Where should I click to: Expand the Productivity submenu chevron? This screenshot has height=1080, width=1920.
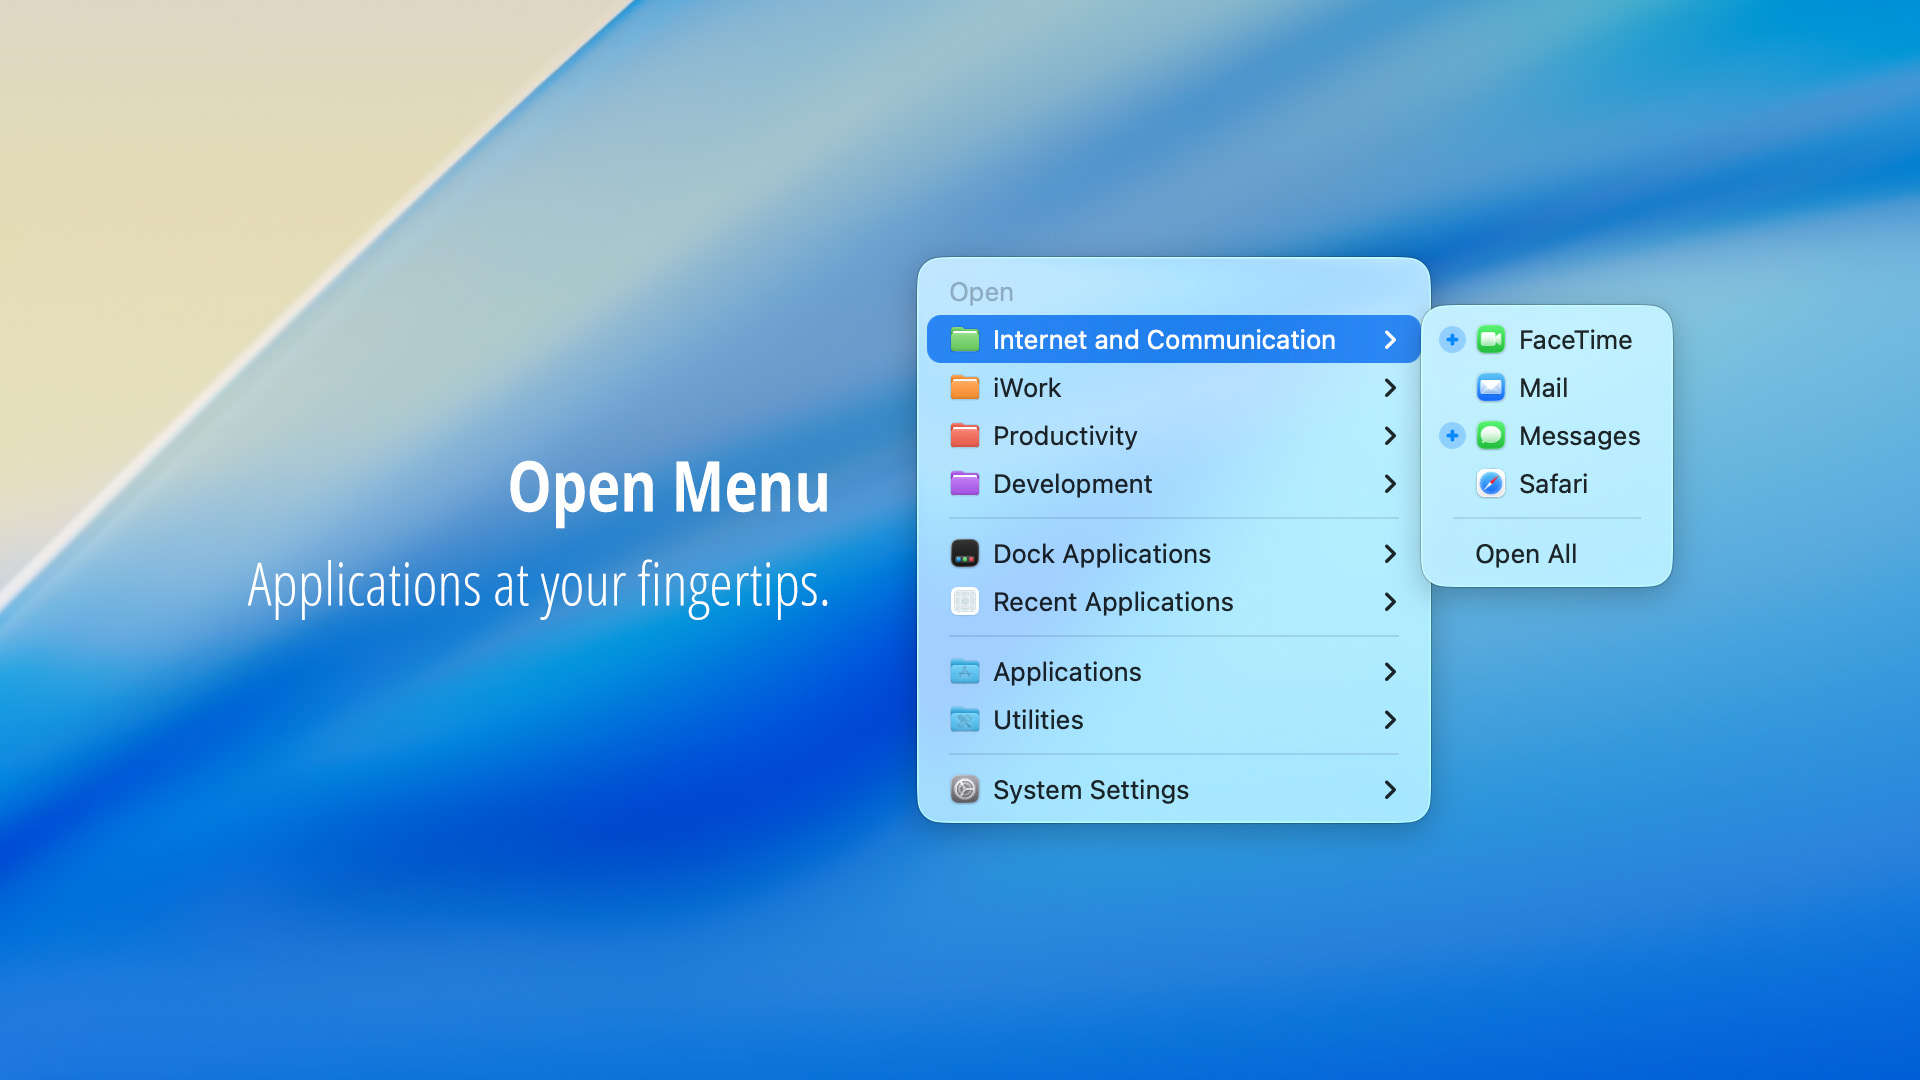[1390, 436]
